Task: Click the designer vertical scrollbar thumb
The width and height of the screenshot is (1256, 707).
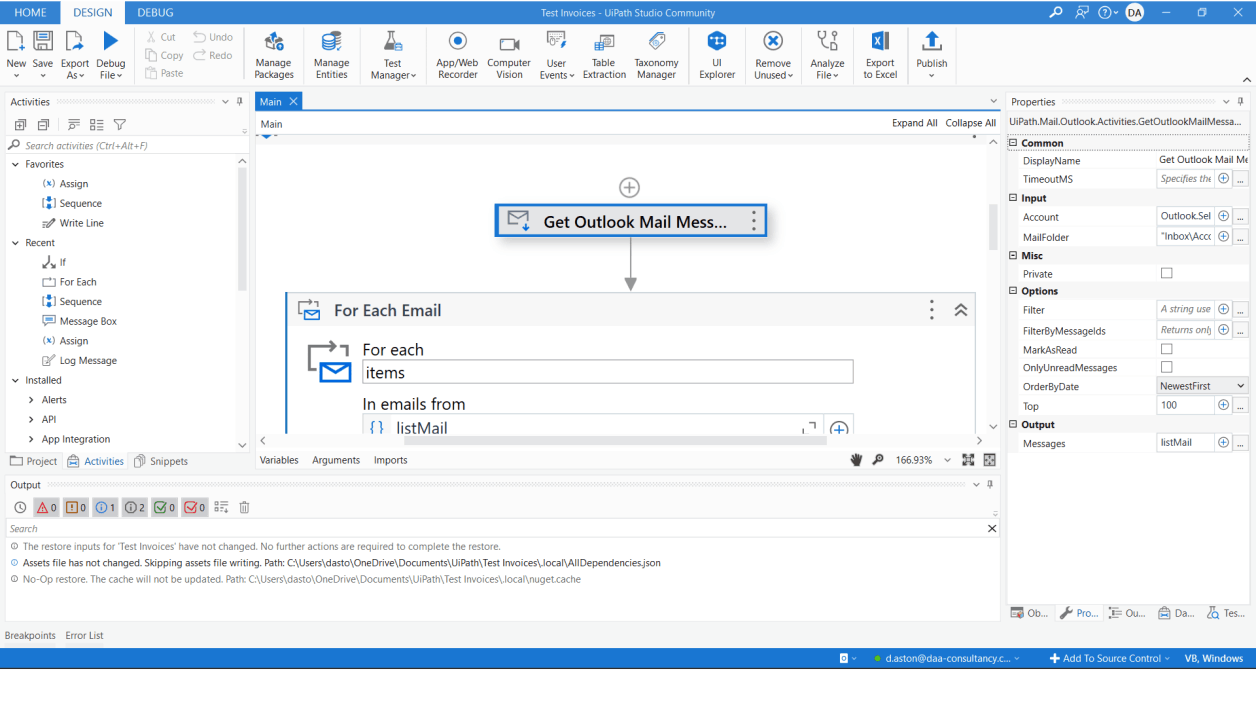Action: pos(993,227)
